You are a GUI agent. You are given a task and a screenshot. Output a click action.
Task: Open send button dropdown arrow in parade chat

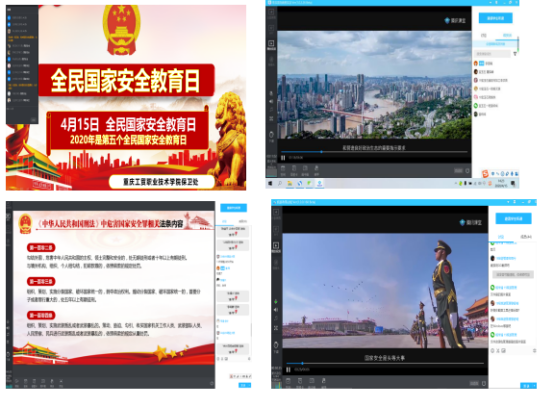[x=534, y=386]
